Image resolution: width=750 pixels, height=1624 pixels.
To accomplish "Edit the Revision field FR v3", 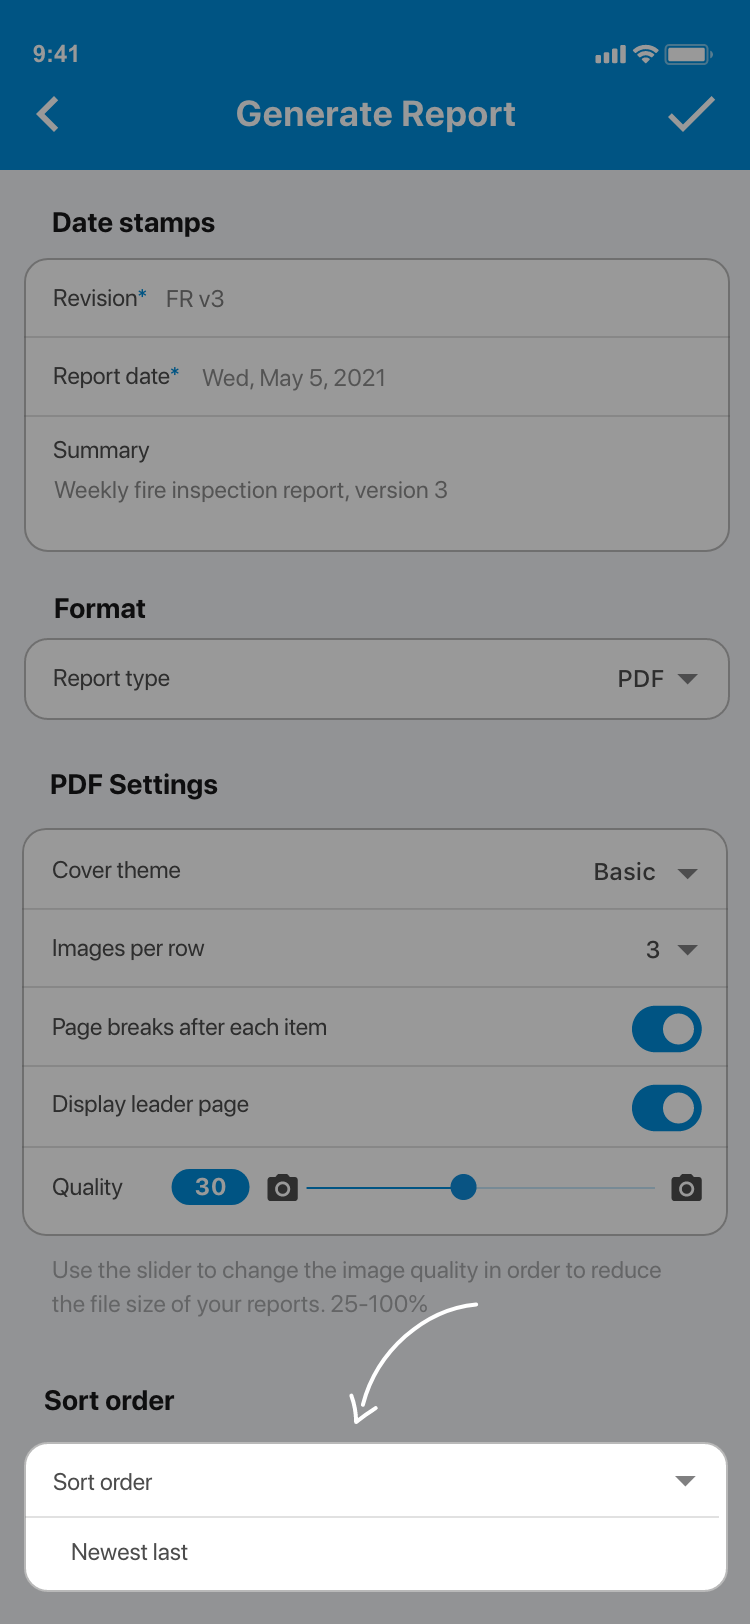I will (195, 299).
